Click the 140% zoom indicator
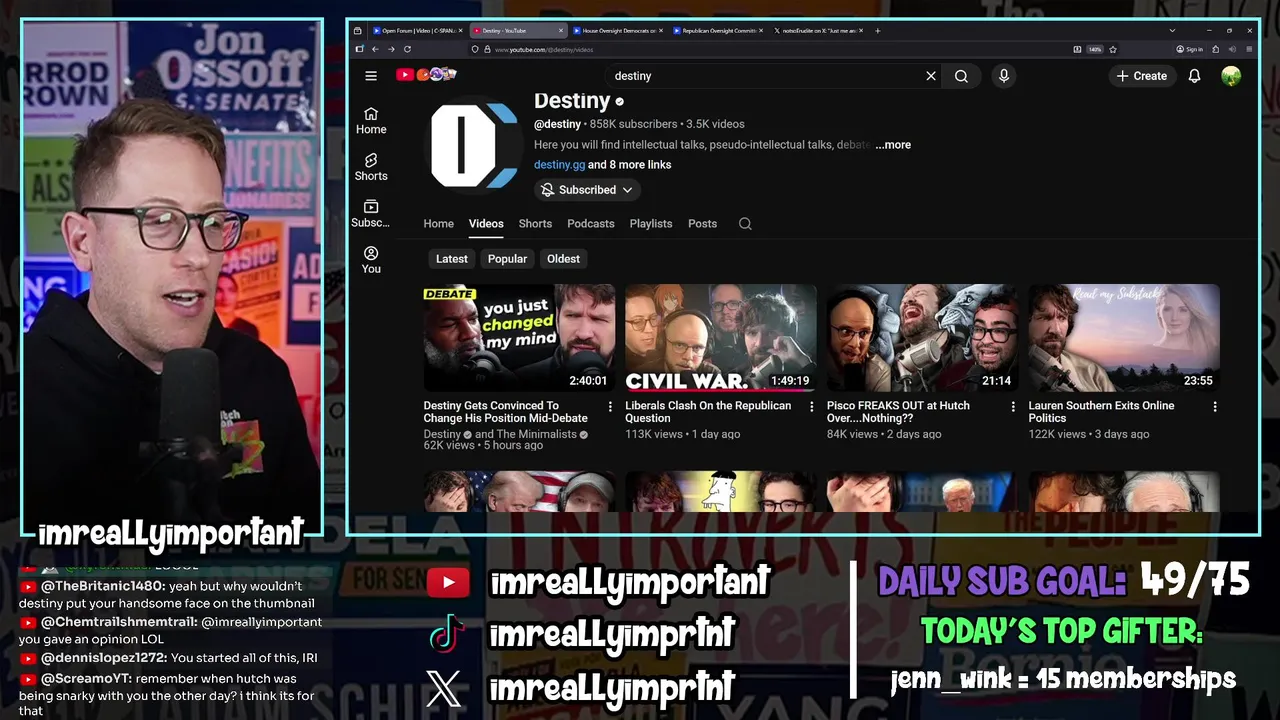This screenshot has height=720, width=1280. pyautogui.click(x=1095, y=49)
